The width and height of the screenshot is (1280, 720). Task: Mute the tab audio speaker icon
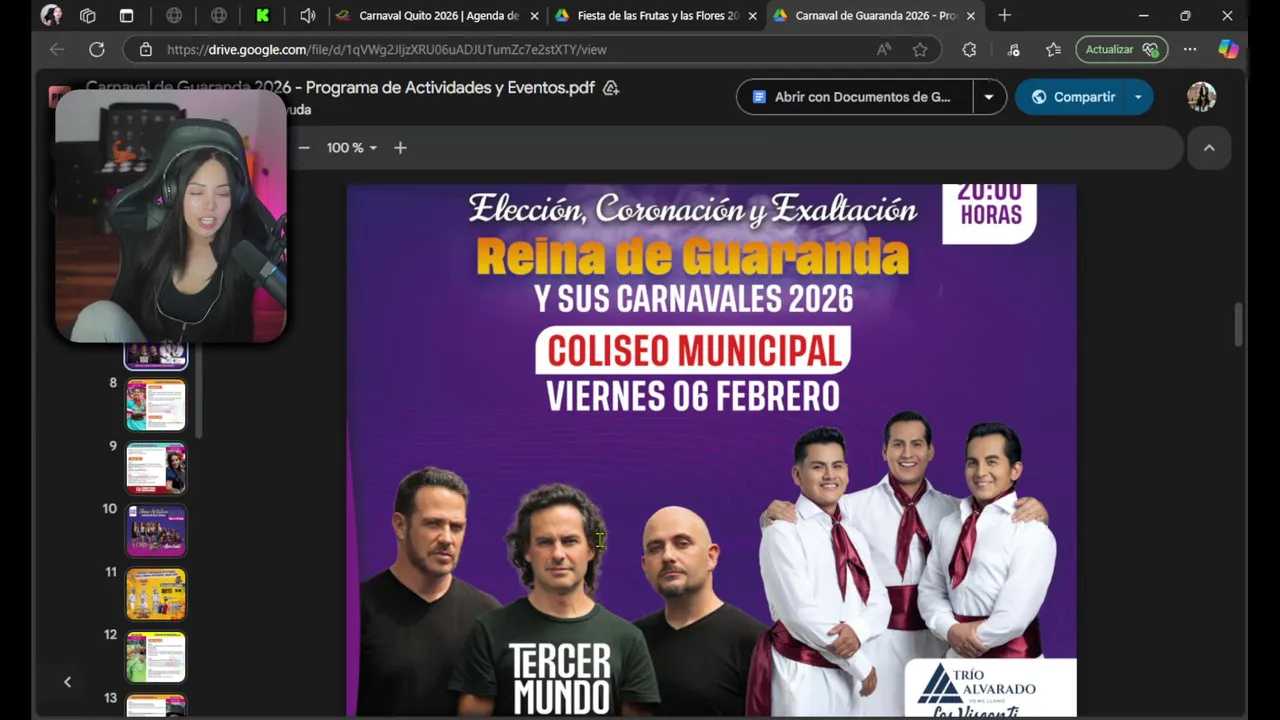(x=308, y=16)
